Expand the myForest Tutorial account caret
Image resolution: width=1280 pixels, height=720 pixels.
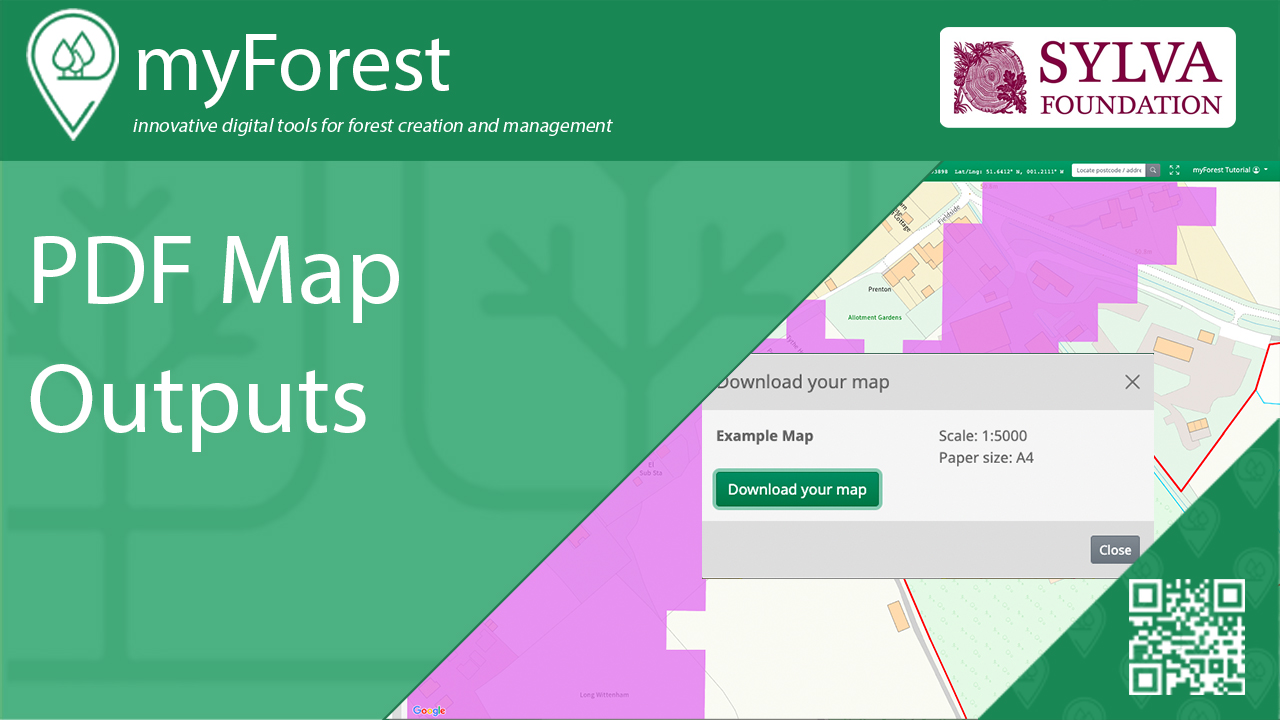click(x=1267, y=171)
